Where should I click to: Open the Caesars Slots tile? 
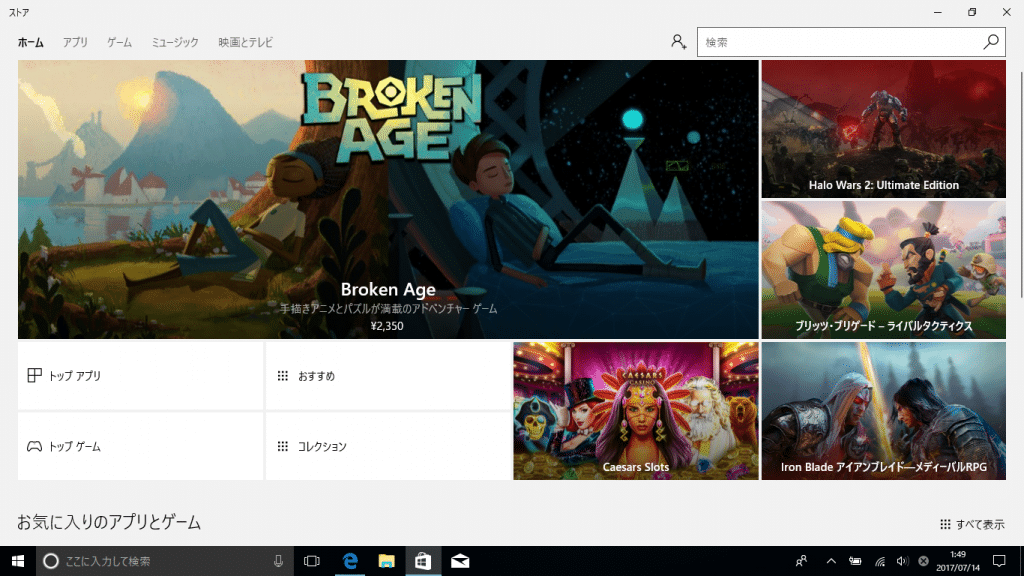click(x=635, y=411)
